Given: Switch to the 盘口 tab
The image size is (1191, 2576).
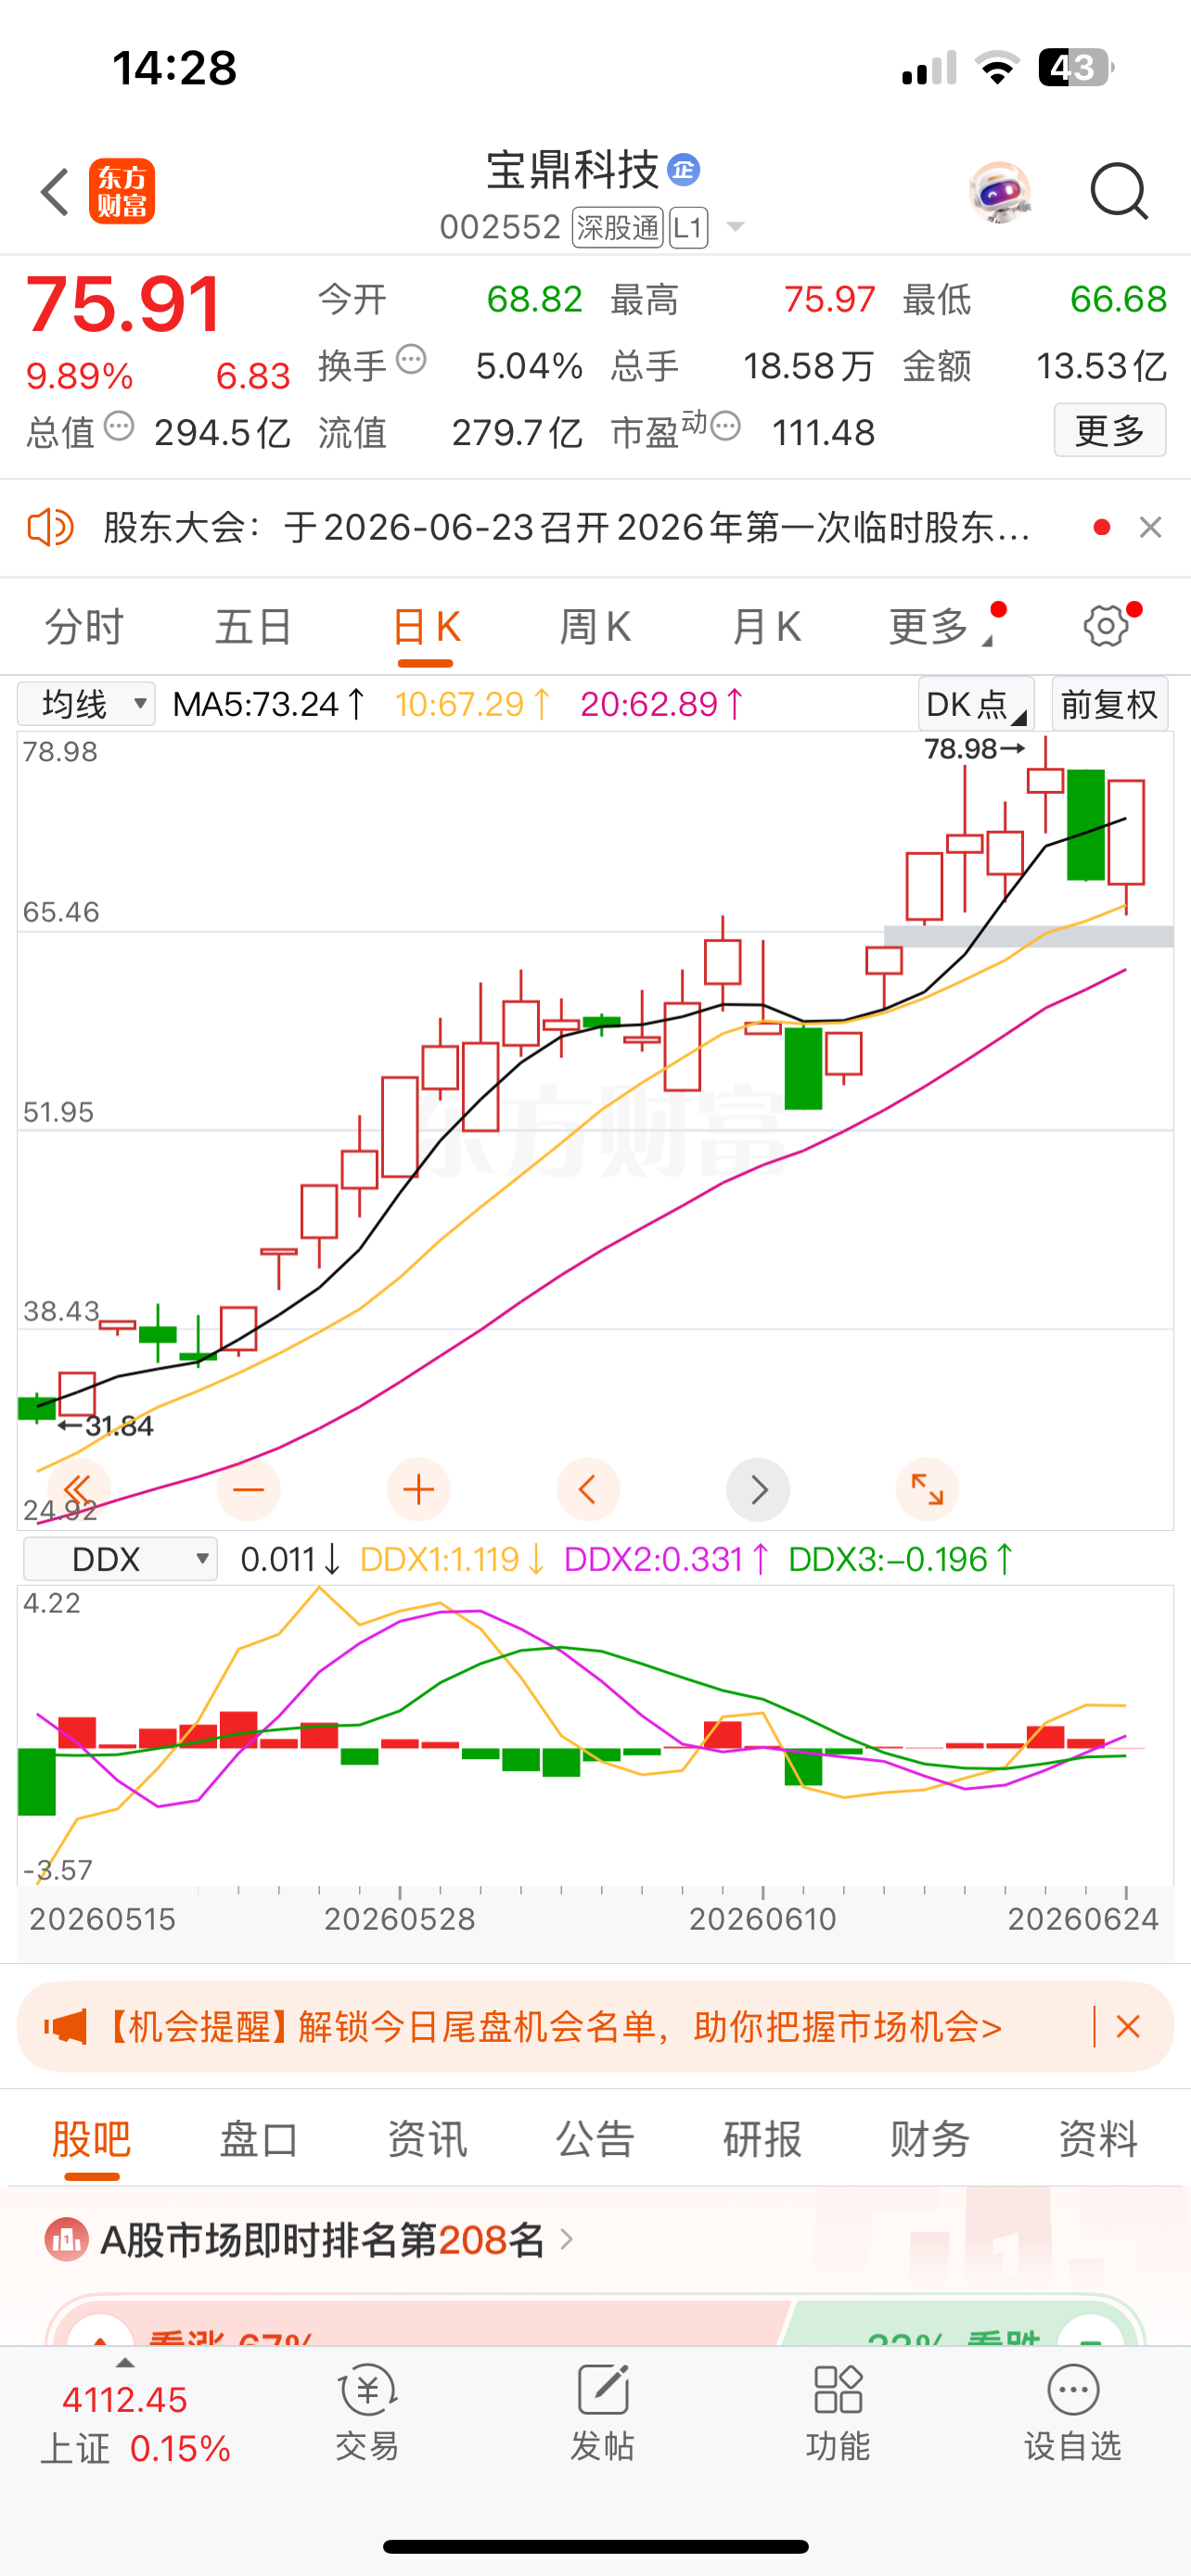Looking at the screenshot, I should [259, 2139].
